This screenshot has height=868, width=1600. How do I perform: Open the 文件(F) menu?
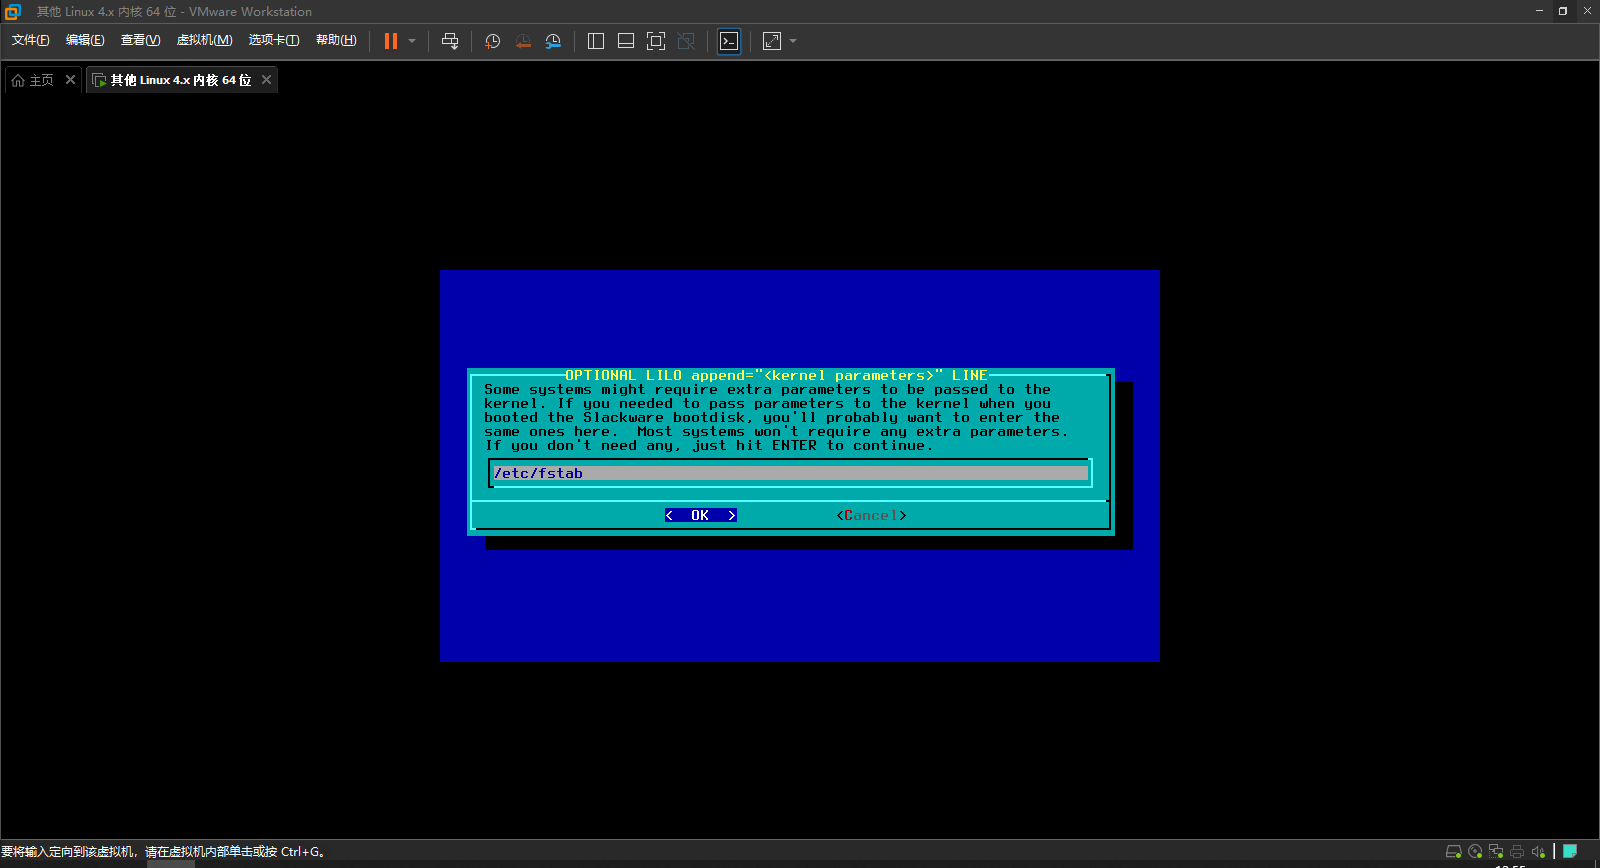coord(30,40)
